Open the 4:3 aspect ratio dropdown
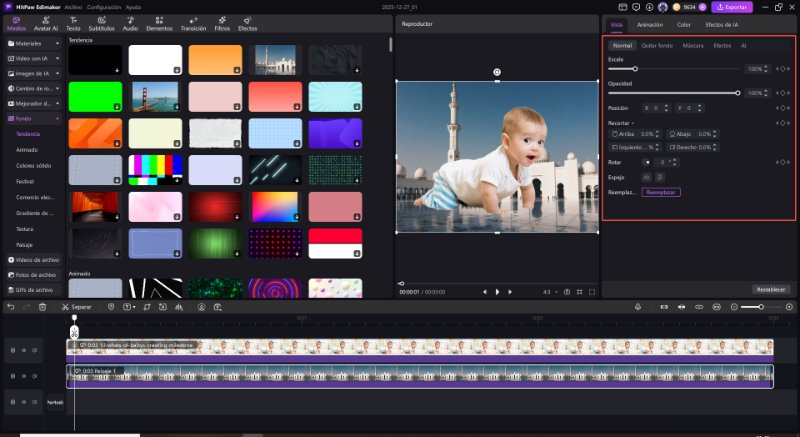 click(549, 292)
